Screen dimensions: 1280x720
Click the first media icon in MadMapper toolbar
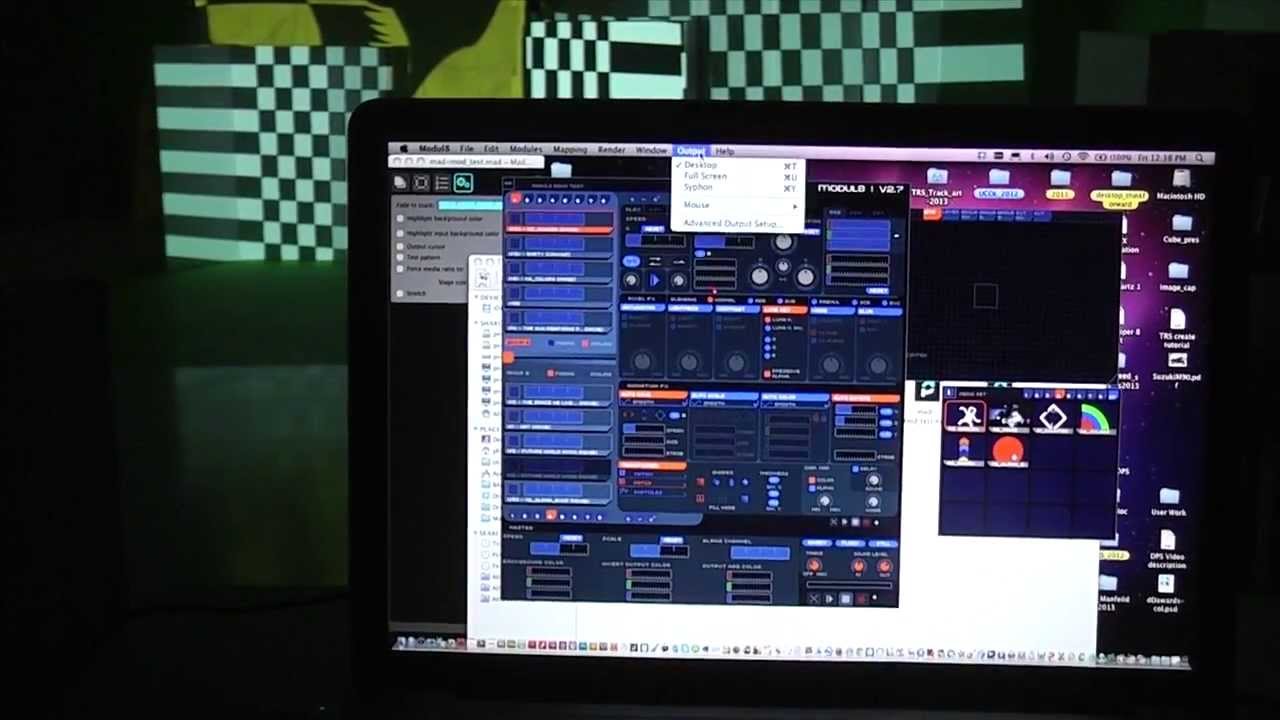[401, 183]
